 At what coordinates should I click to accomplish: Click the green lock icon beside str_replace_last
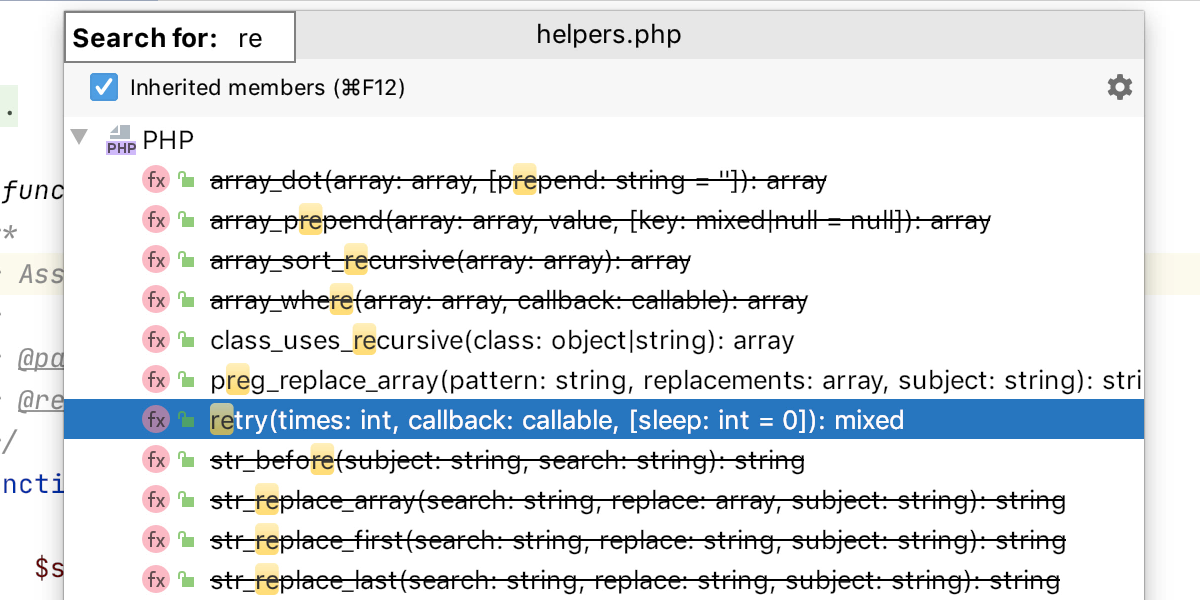pyautogui.click(x=185, y=580)
